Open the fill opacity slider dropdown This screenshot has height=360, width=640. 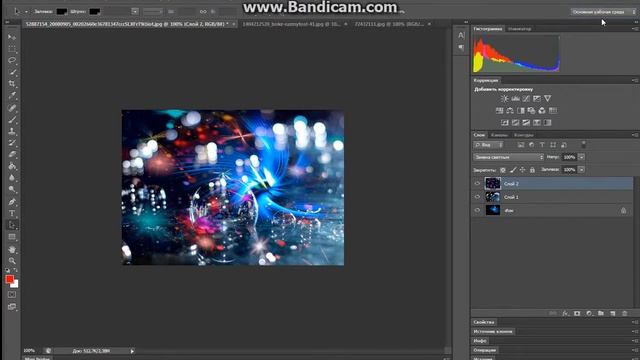582,169
